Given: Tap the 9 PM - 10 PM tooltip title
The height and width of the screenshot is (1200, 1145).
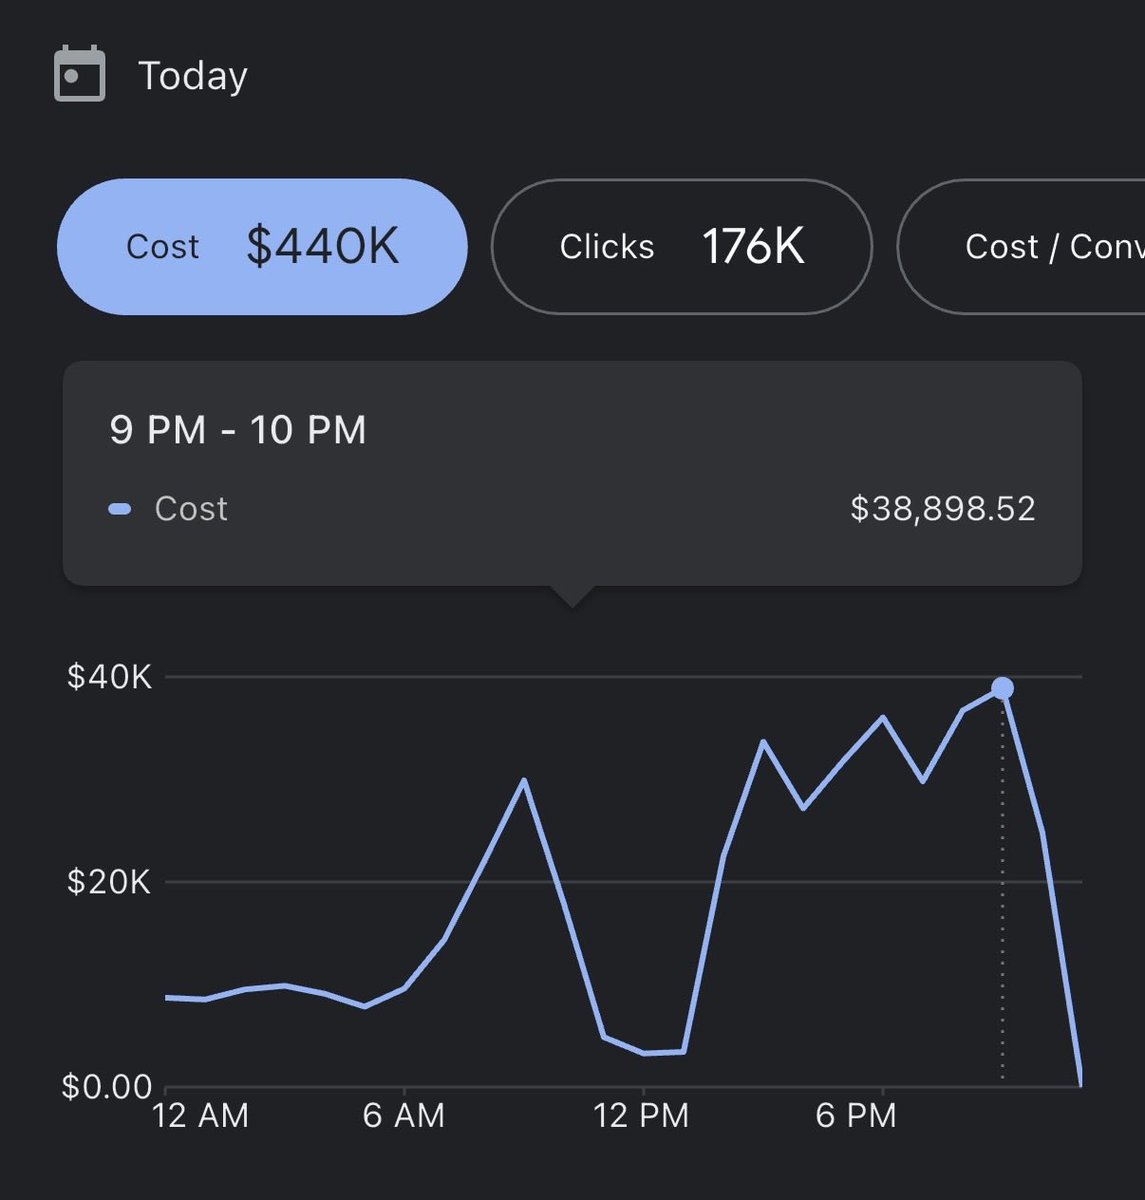Looking at the screenshot, I should pos(238,430).
